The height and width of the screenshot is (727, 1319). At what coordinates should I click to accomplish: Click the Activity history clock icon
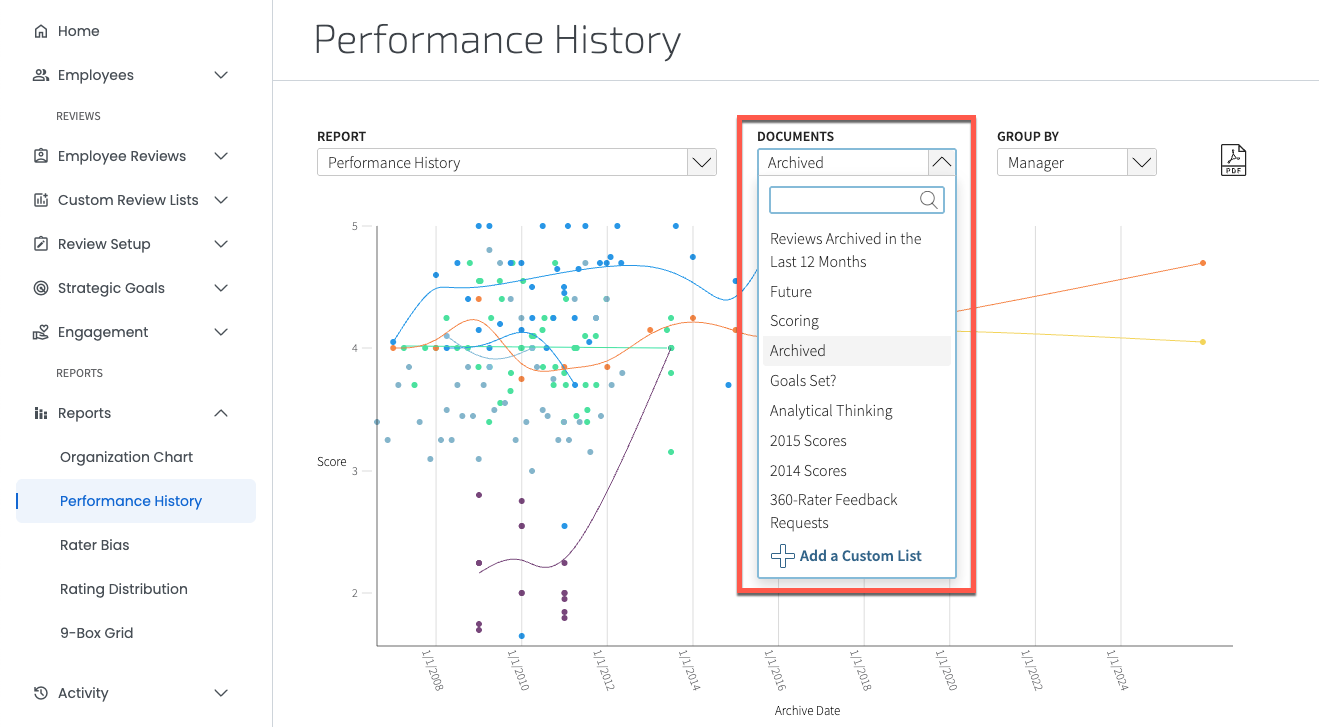(x=41, y=693)
